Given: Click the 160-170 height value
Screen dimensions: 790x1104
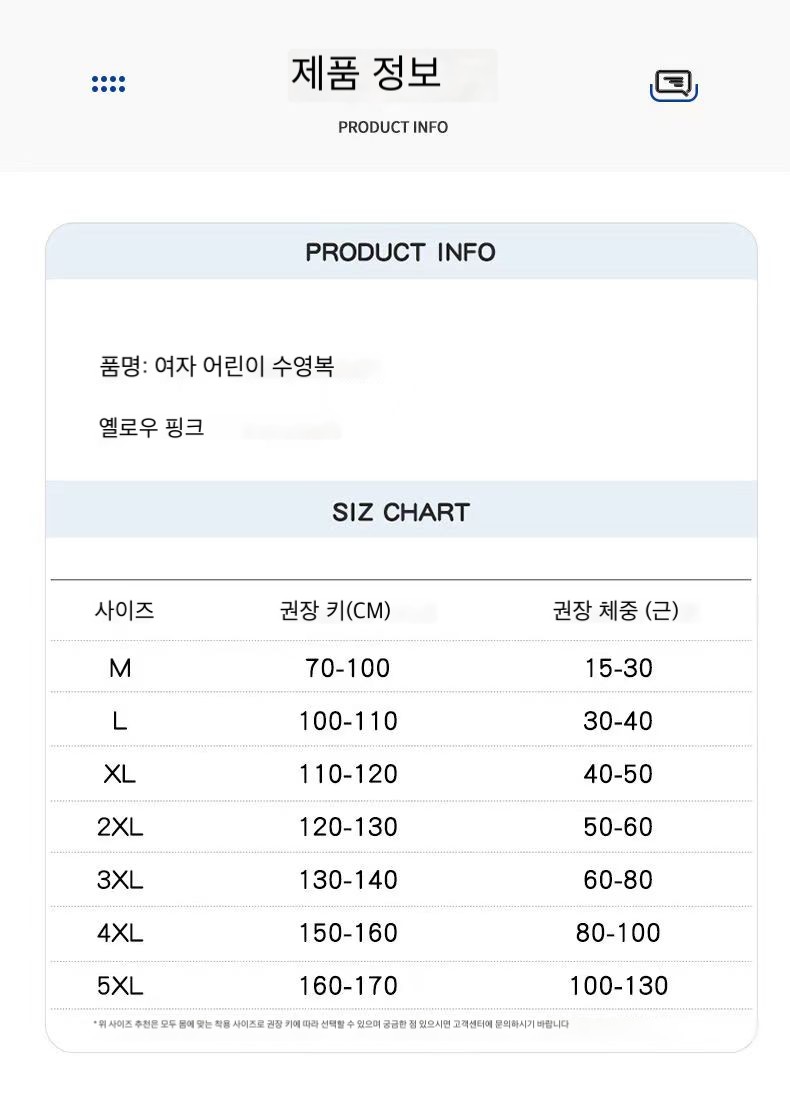Looking at the screenshot, I should (349, 986).
